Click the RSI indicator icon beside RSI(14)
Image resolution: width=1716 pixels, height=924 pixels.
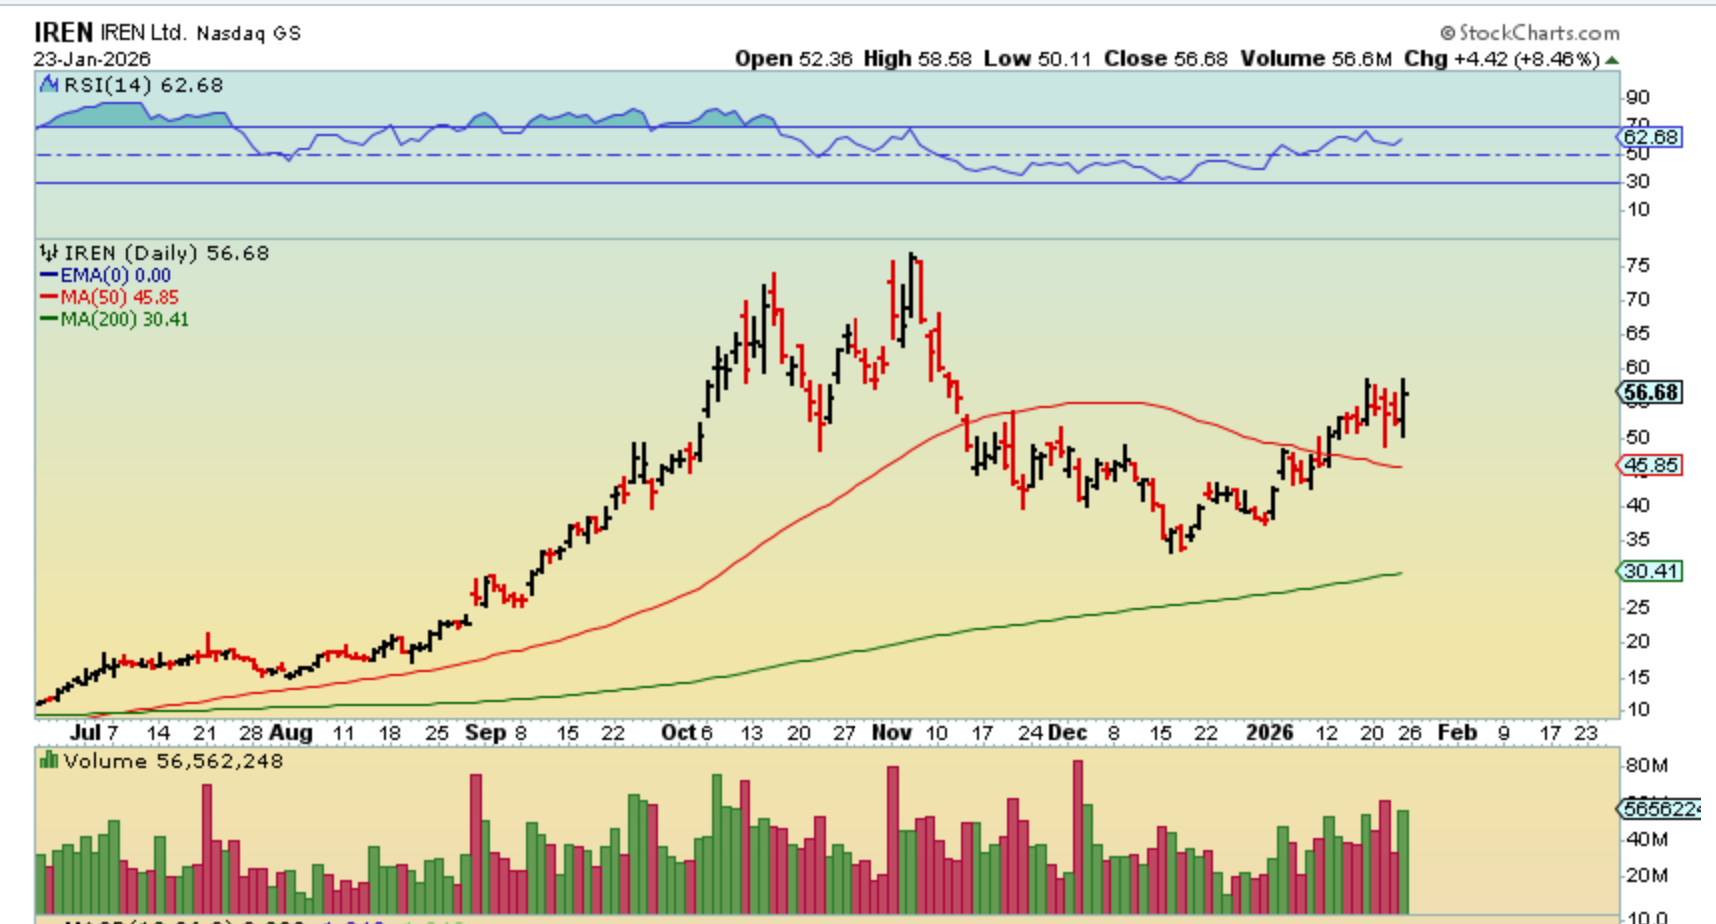pyautogui.click(x=49, y=85)
